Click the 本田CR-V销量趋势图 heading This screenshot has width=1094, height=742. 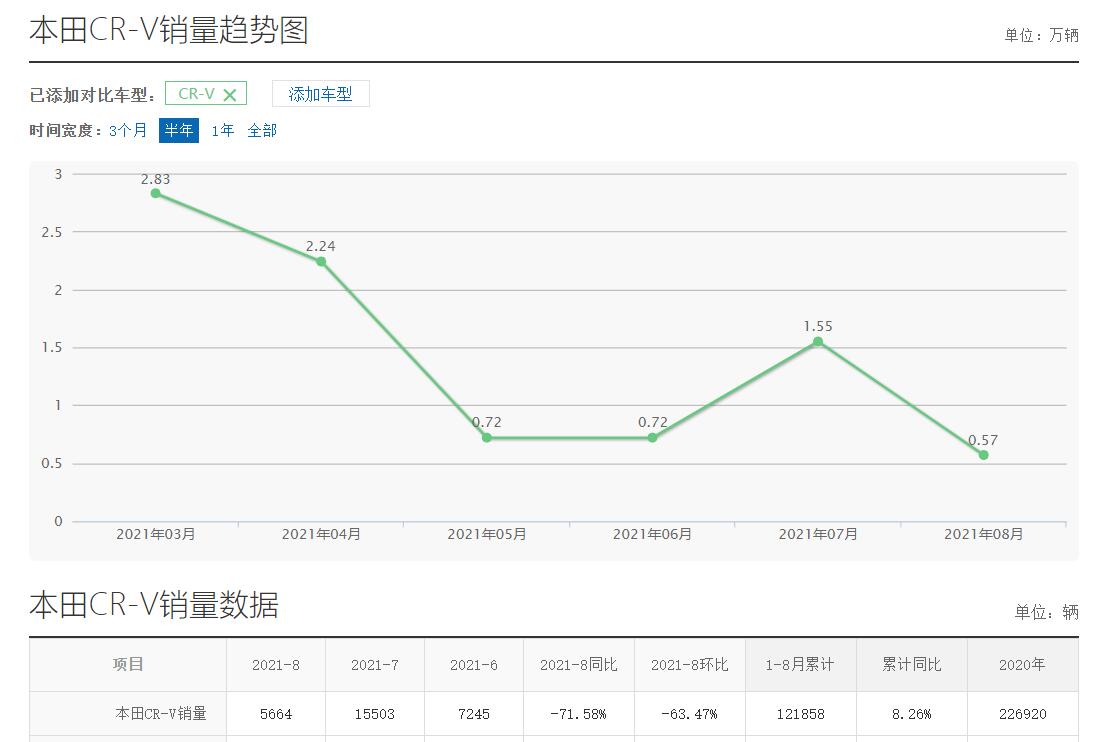[x=169, y=31]
